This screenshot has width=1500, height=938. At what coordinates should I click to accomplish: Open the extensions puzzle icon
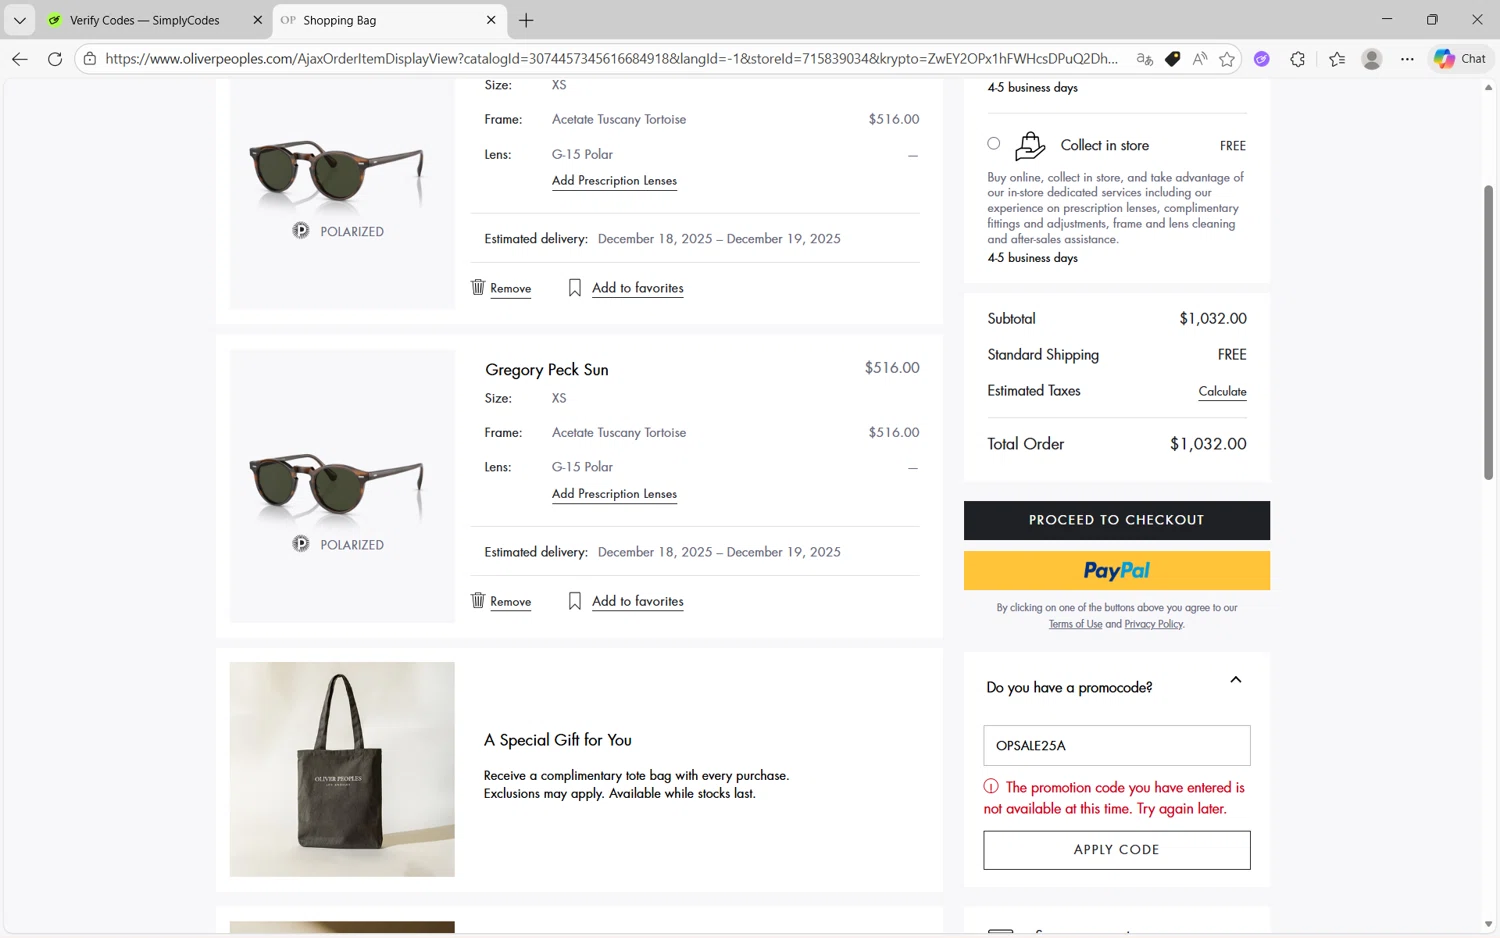coord(1298,59)
